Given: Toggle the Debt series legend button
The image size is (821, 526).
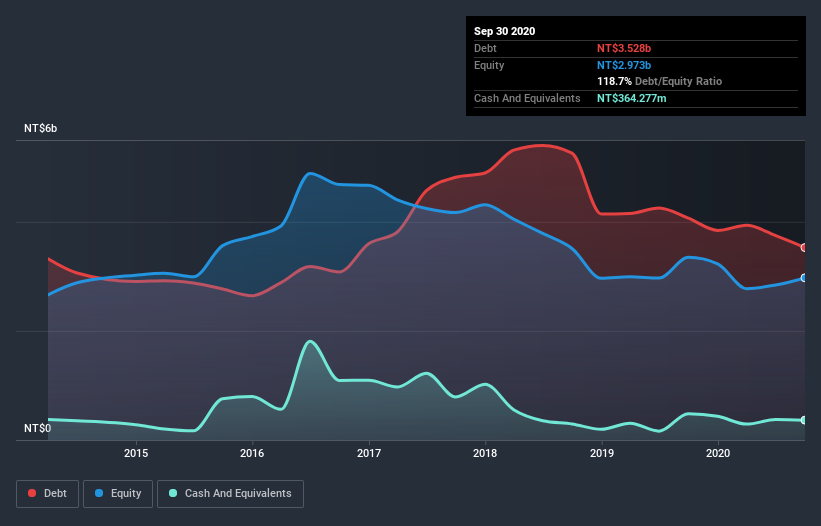Looking at the screenshot, I should tap(47, 494).
